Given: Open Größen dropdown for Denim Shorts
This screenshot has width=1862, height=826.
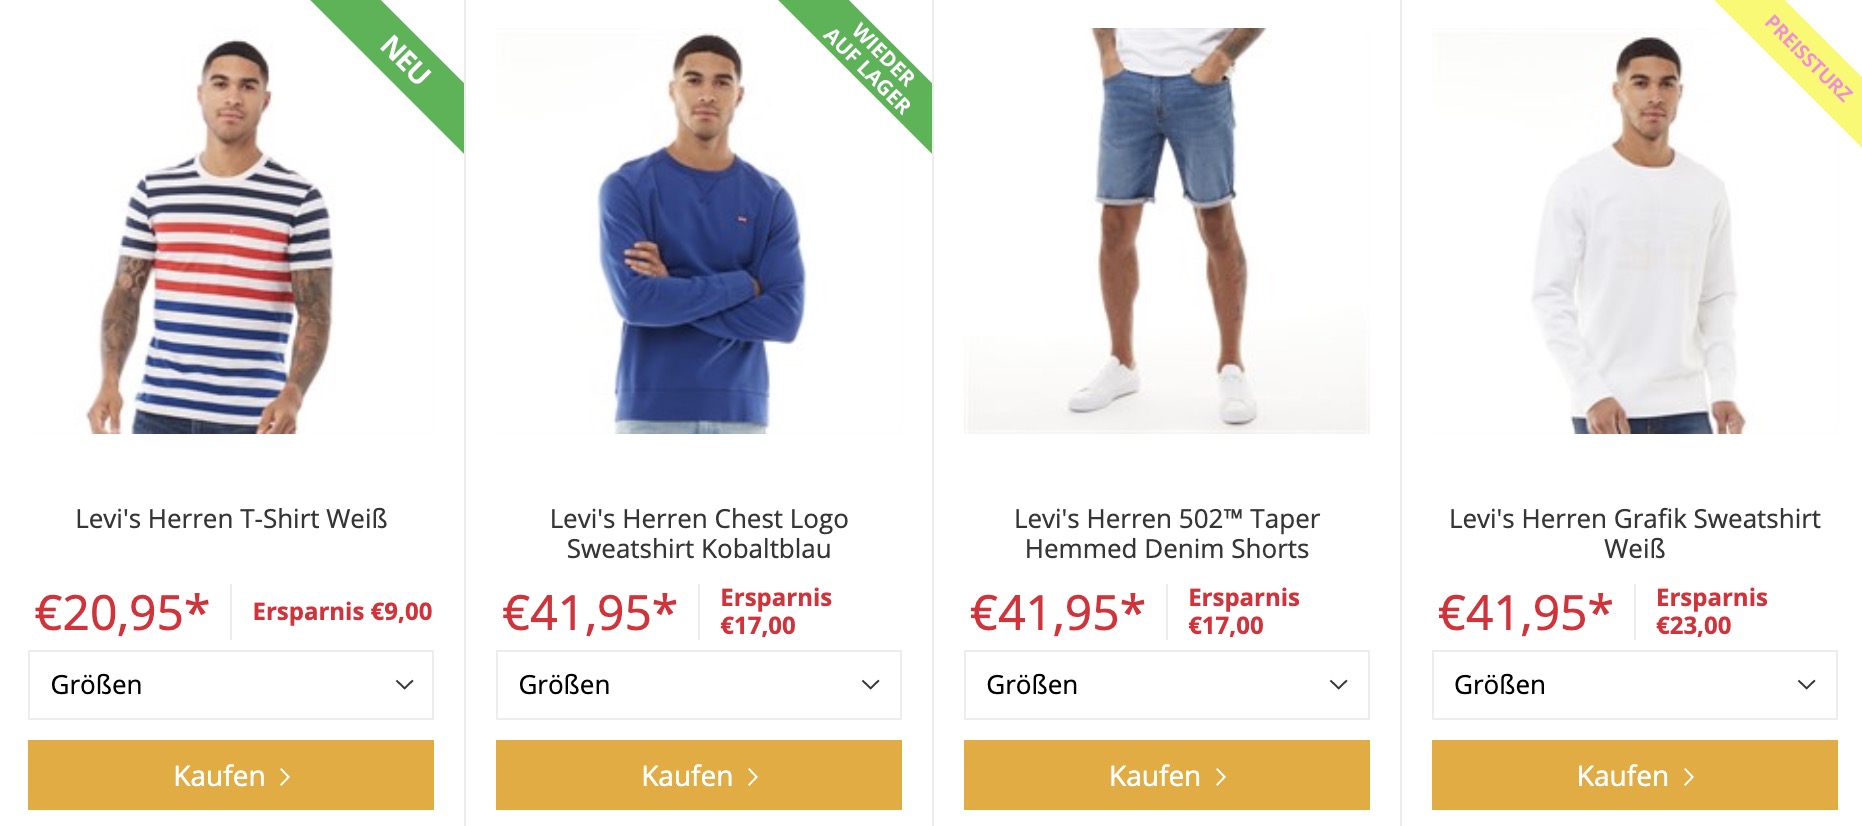Looking at the screenshot, I should click(1167, 685).
